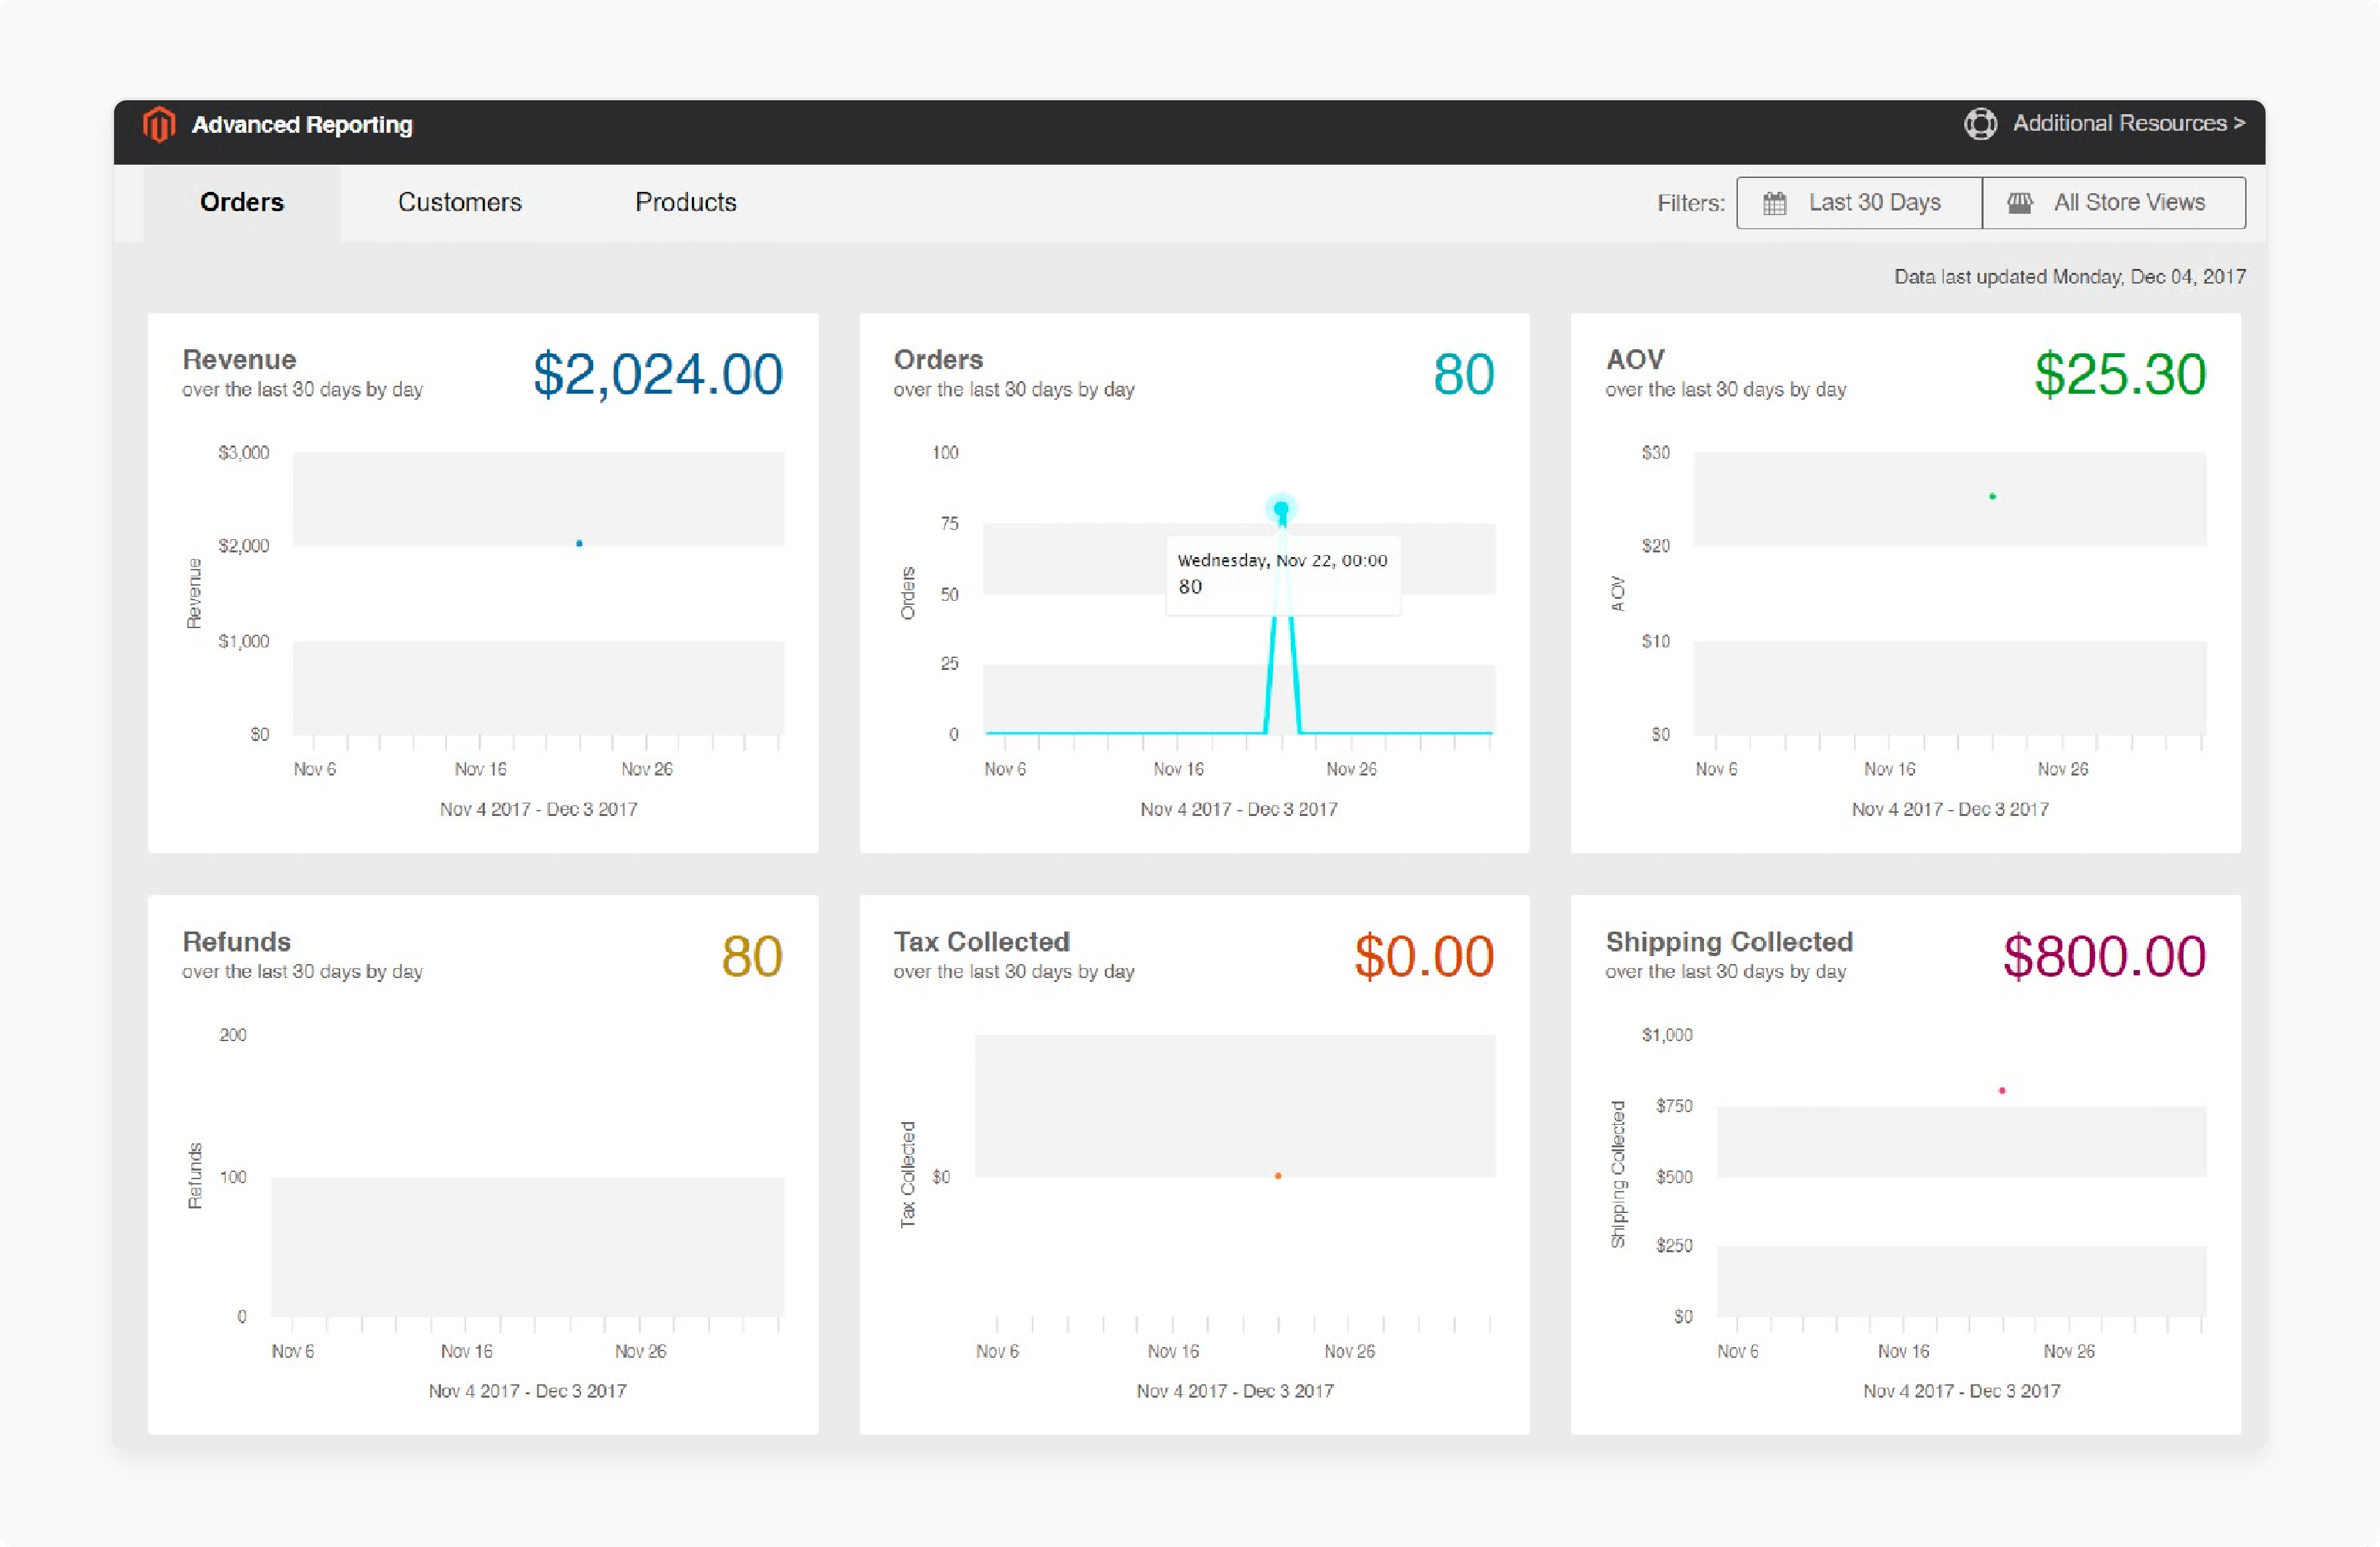The height and width of the screenshot is (1547, 2380).
Task: Click the Revenue card title
Action: pyautogui.click(x=239, y=360)
